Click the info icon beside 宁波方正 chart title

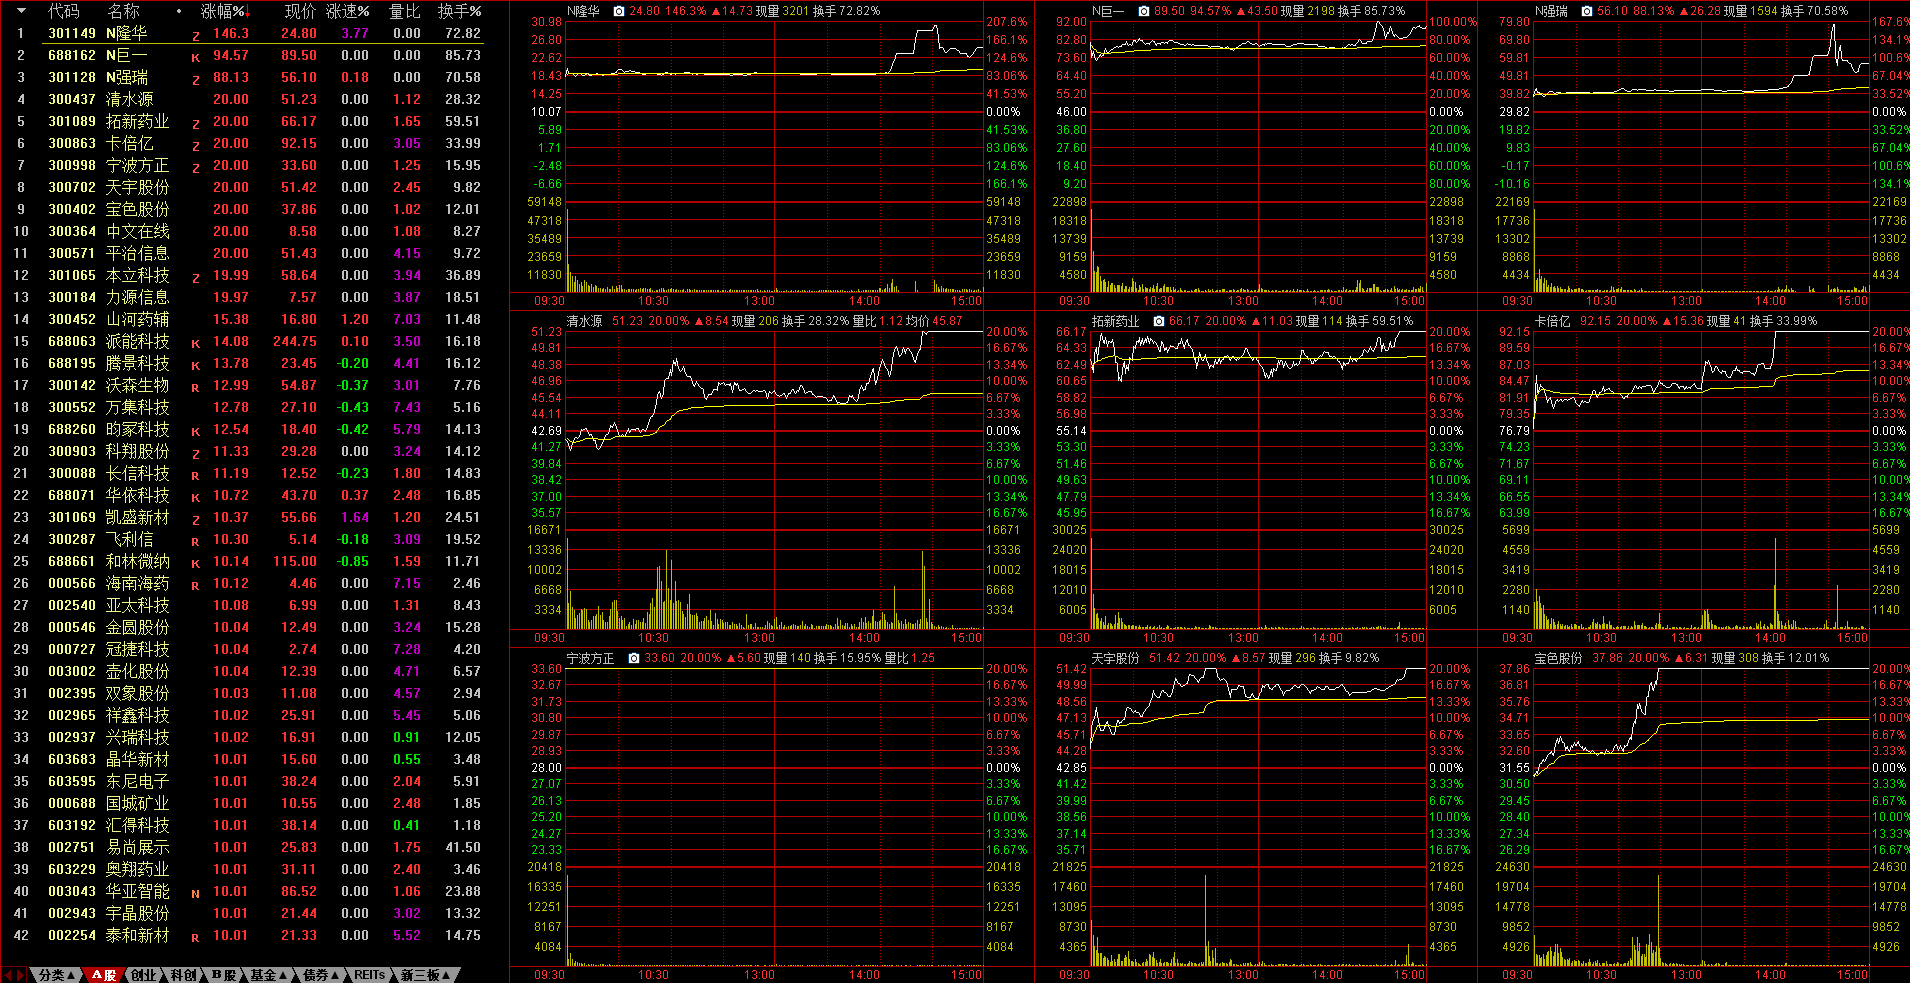(634, 658)
